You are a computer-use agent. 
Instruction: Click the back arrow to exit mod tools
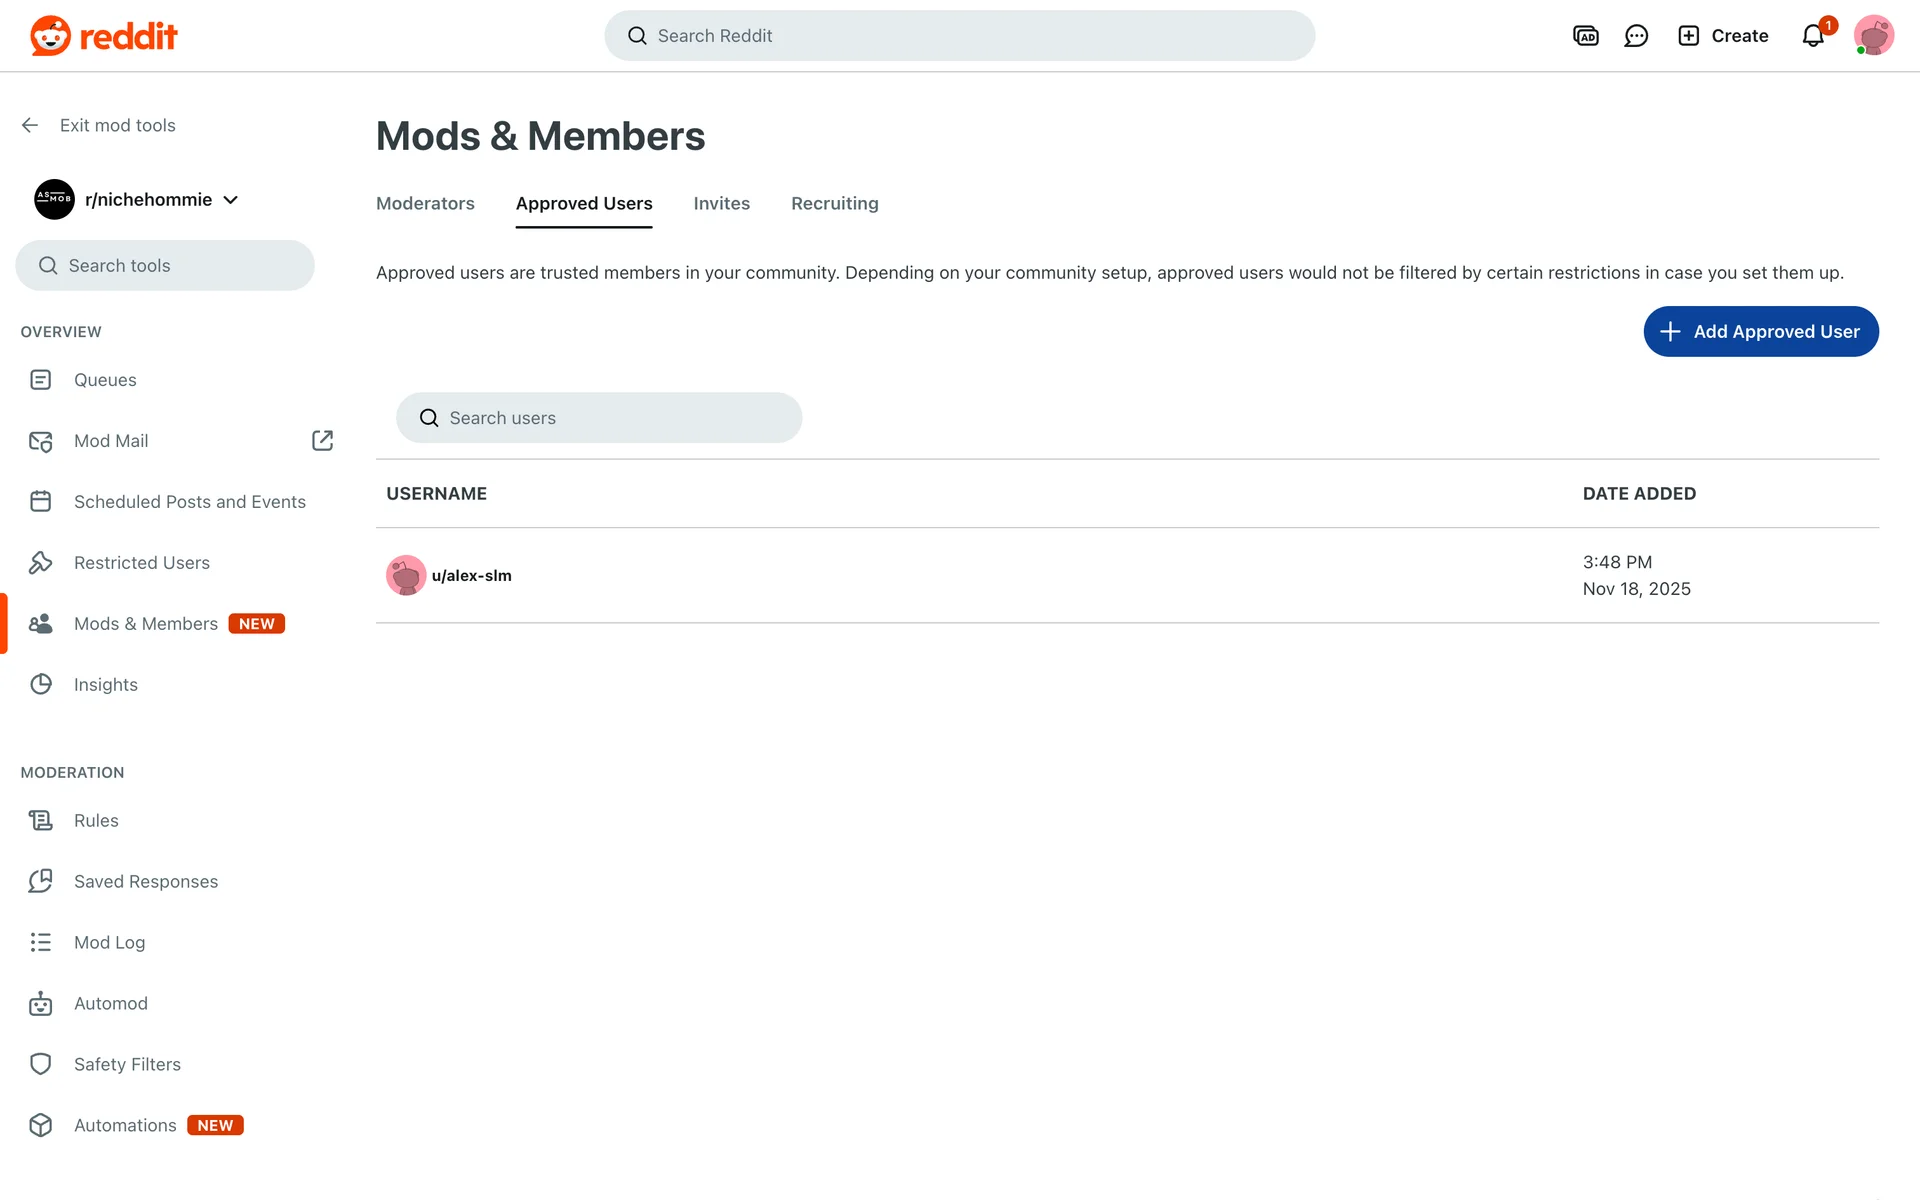click(x=30, y=125)
